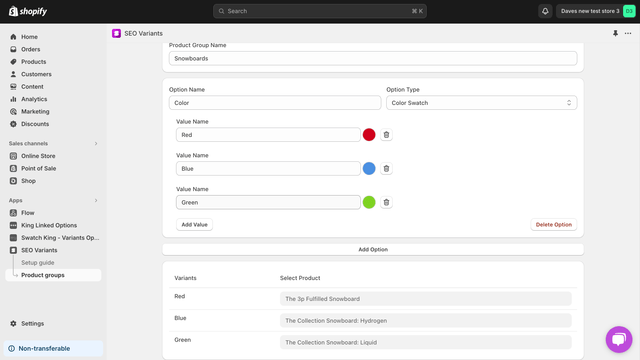
Task: Focus the top Search field
Action: coord(320,11)
